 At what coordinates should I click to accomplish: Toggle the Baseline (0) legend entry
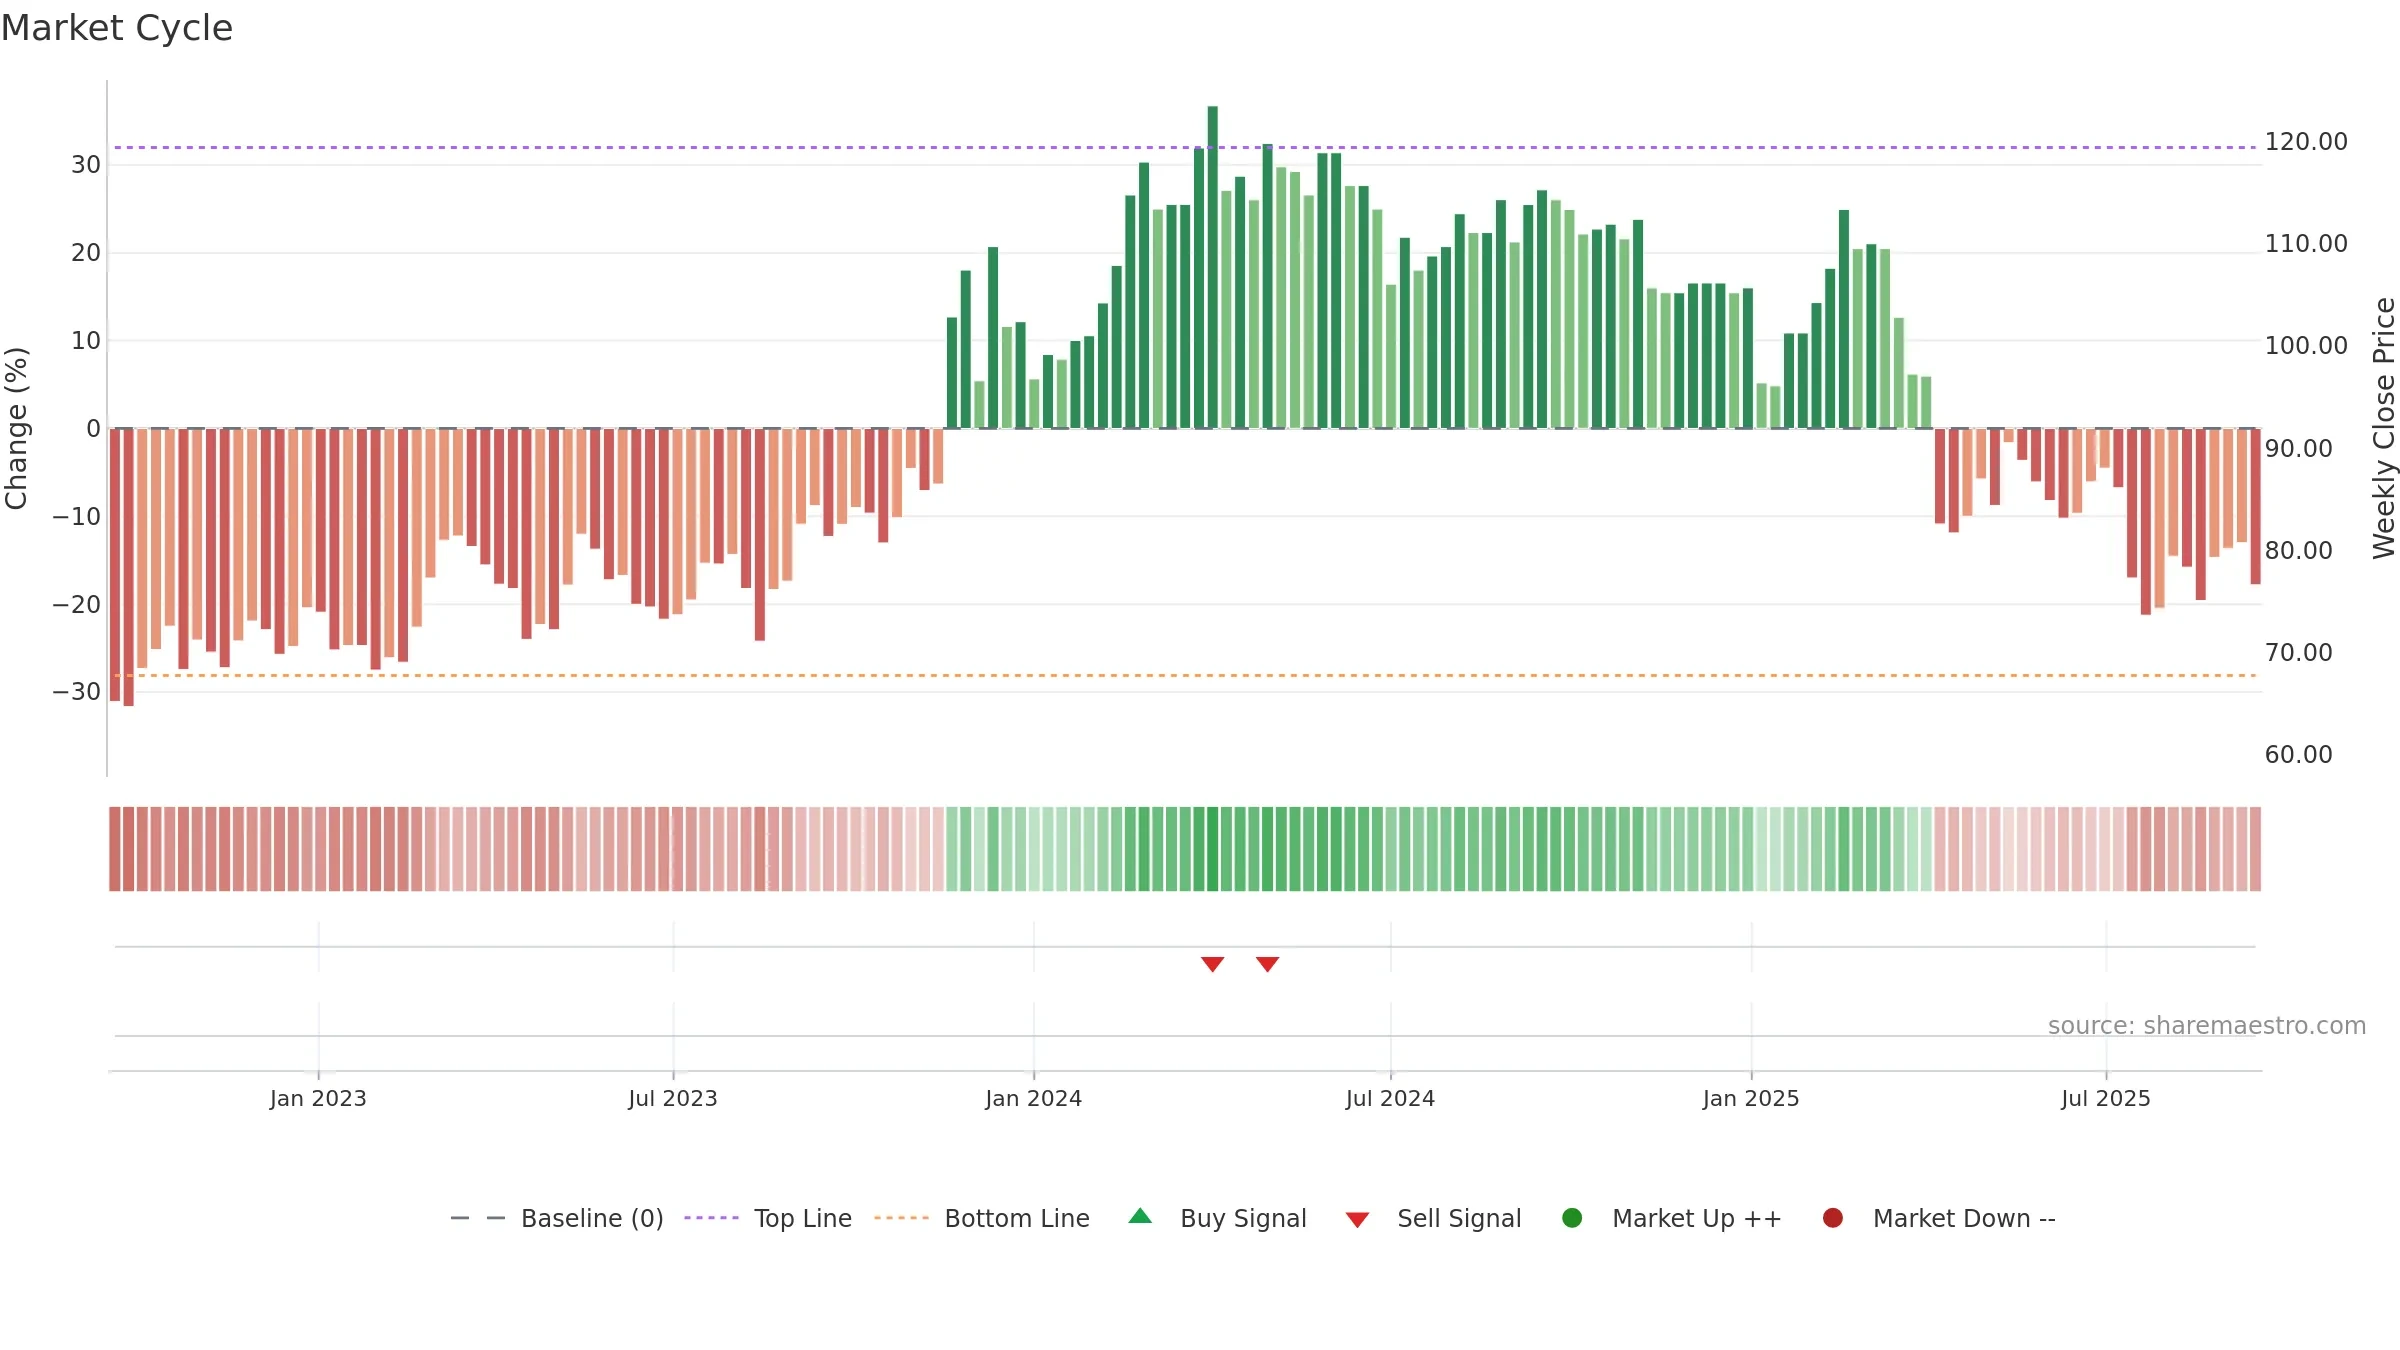tap(557, 1218)
